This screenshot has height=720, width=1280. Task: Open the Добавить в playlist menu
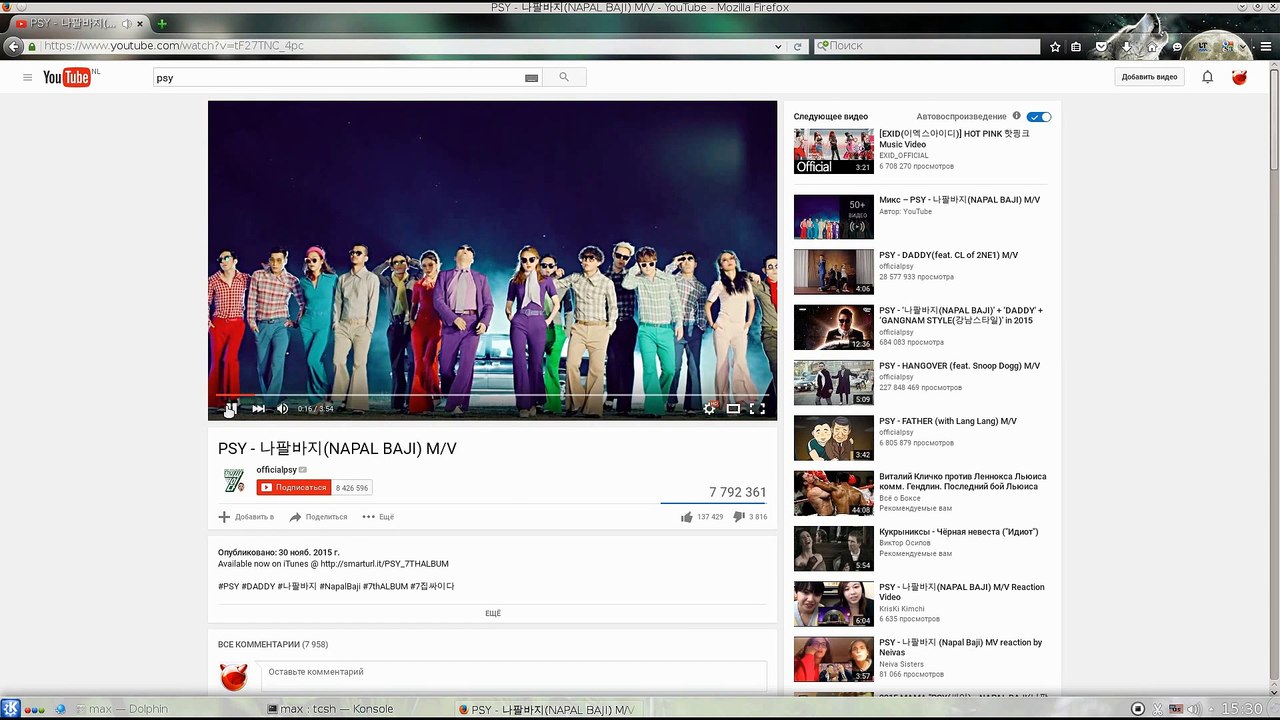246,517
